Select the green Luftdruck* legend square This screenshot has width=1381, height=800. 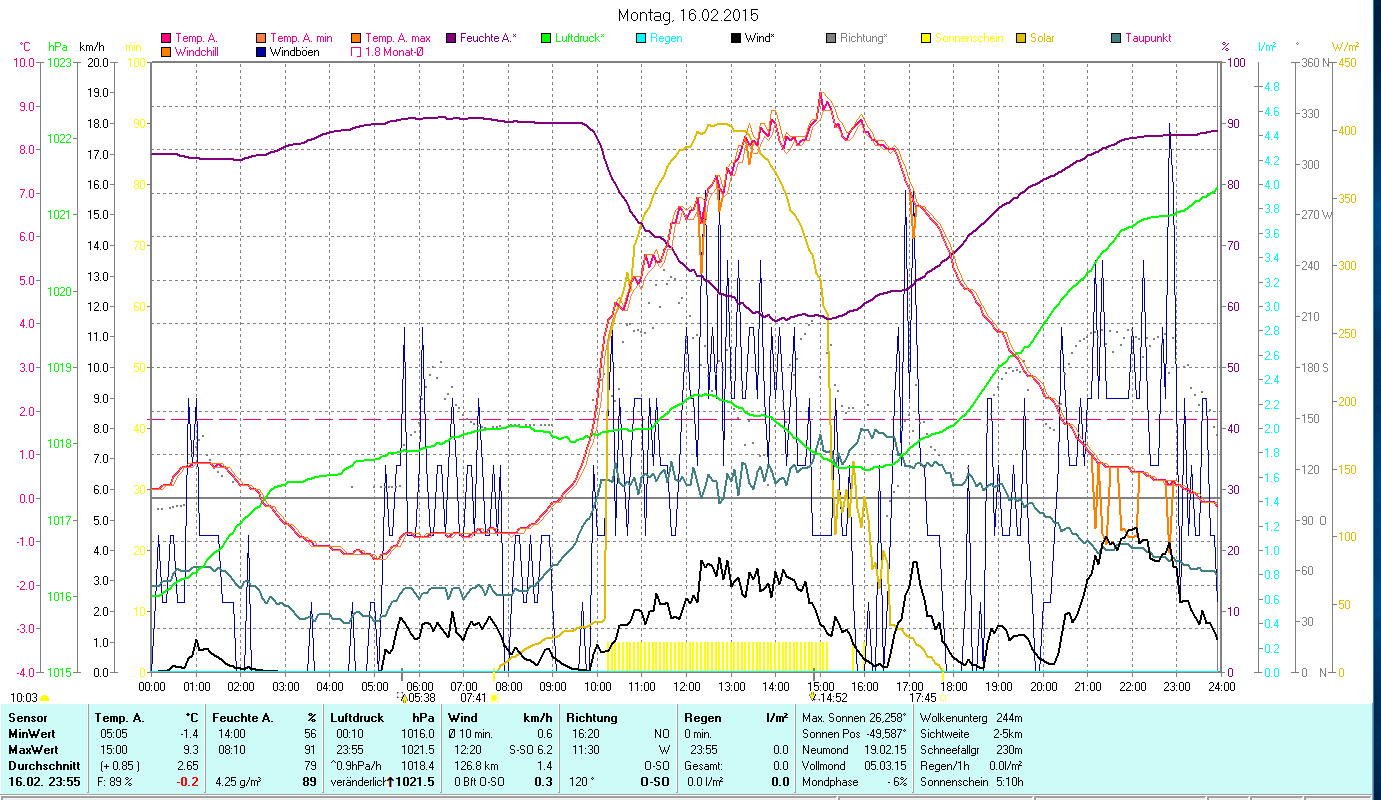point(545,38)
